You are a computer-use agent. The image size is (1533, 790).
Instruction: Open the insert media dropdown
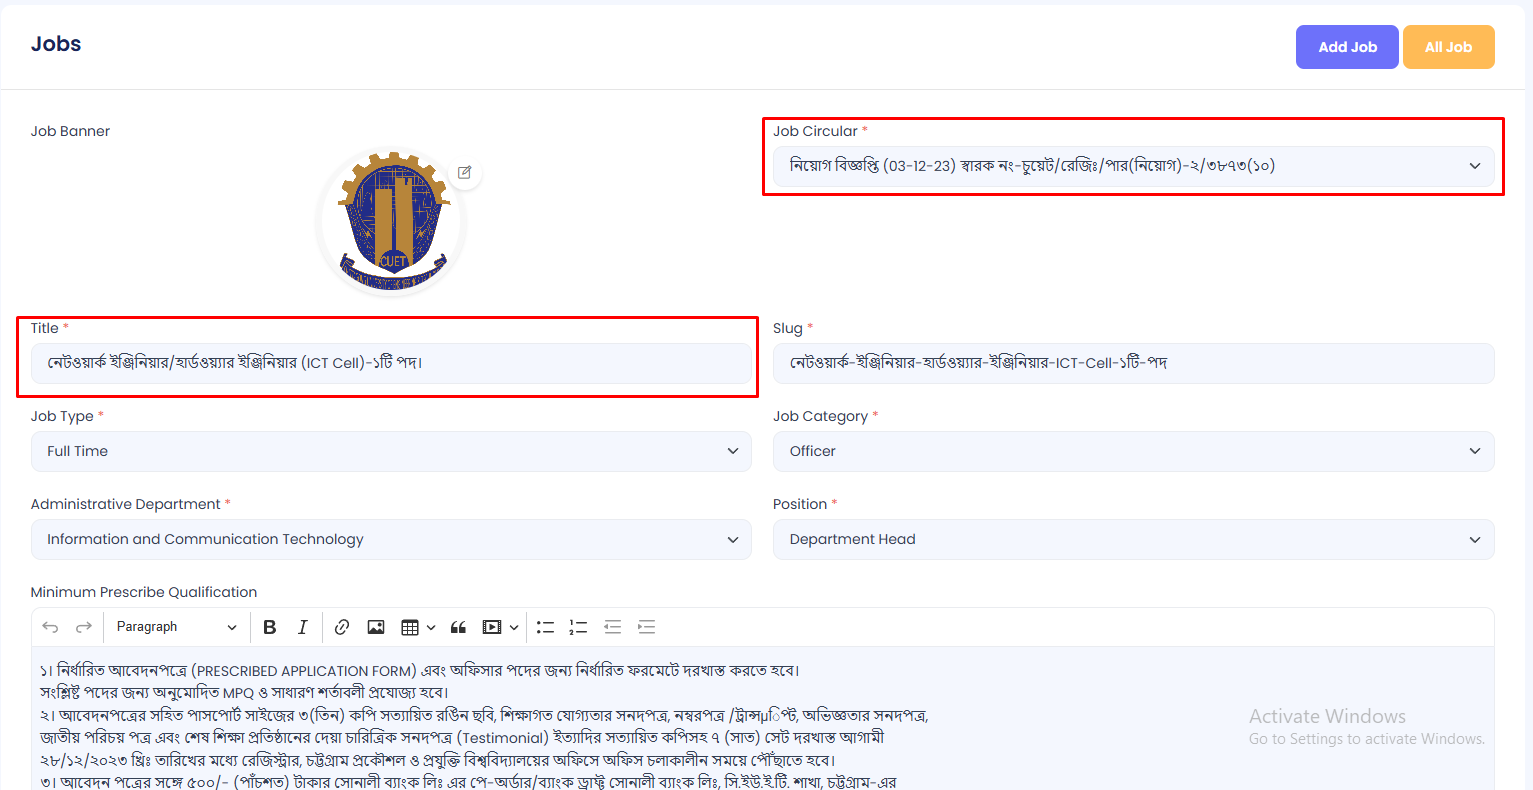[x=500, y=627]
